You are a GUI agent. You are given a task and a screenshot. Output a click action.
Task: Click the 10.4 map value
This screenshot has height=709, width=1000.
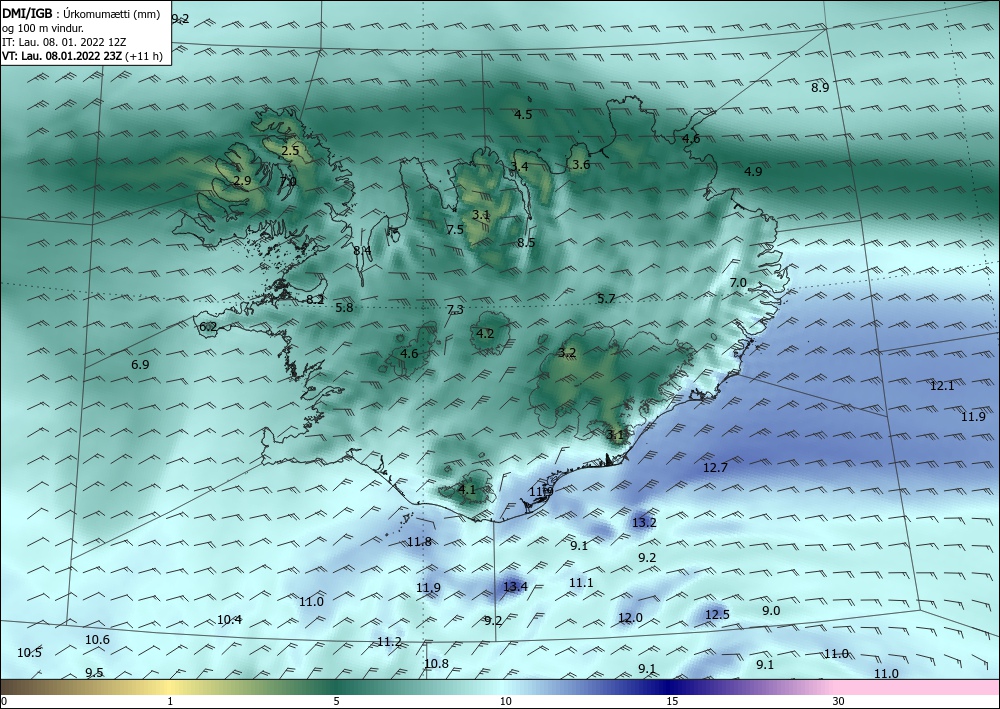pyautogui.click(x=230, y=620)
